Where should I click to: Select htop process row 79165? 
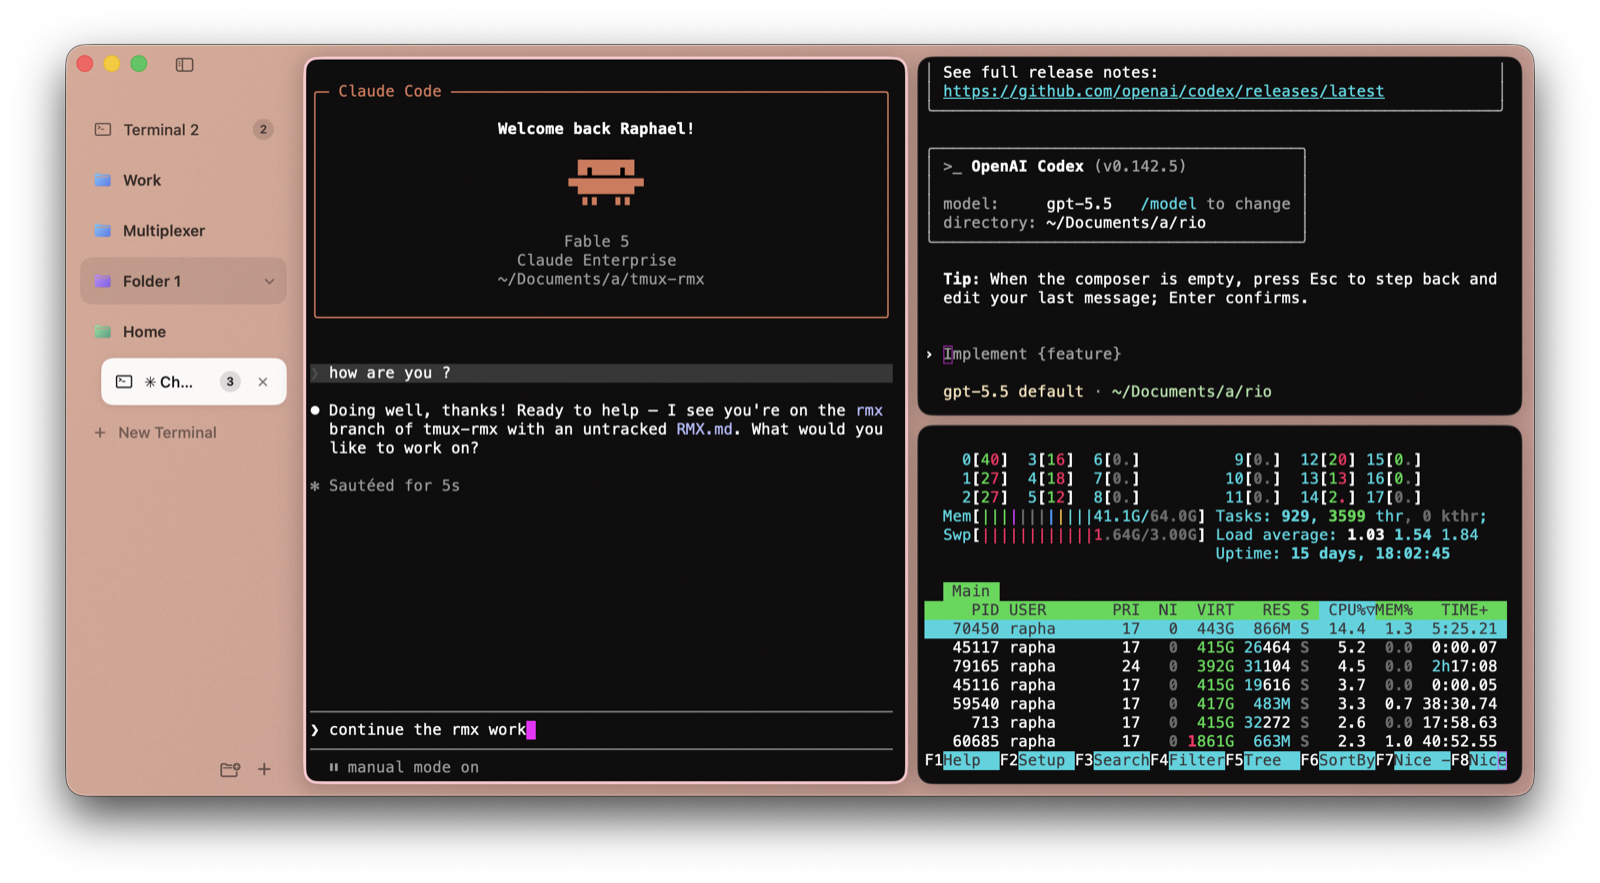(x=1215, y=666)
